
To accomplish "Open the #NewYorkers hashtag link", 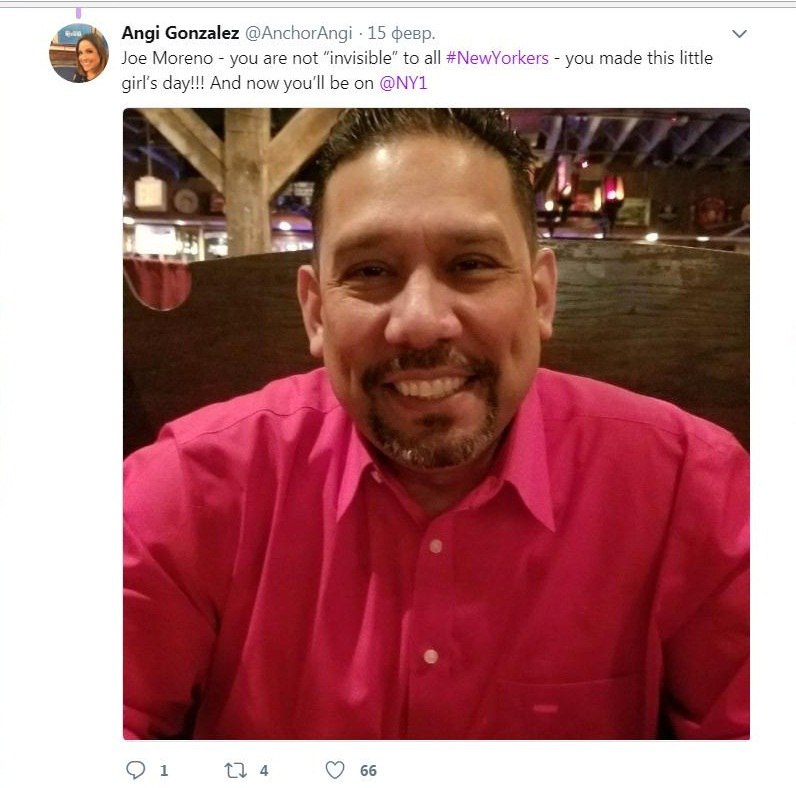I will 497,58.
